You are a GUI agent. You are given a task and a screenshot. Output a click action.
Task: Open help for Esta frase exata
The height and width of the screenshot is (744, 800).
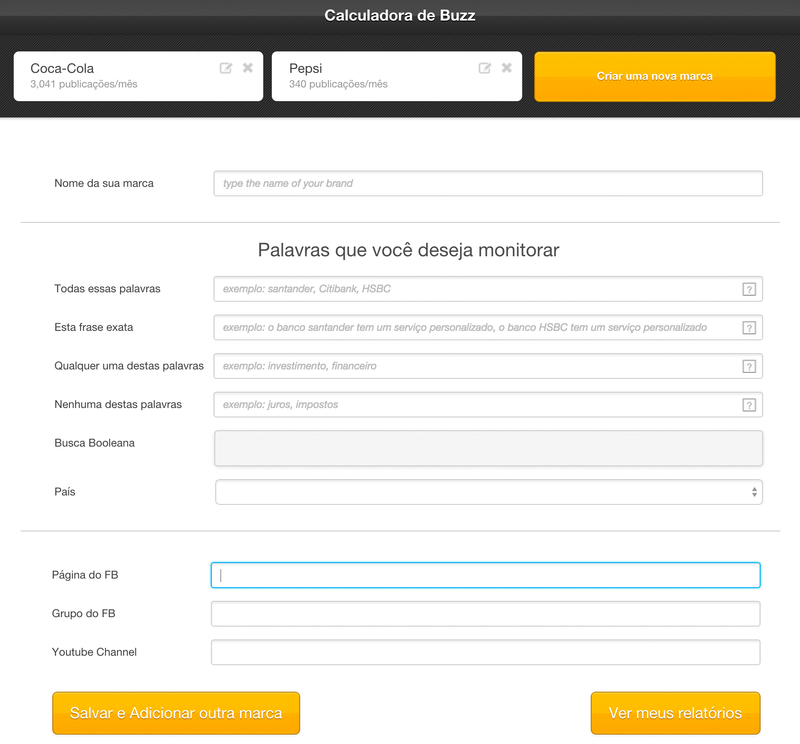[749, 328]
